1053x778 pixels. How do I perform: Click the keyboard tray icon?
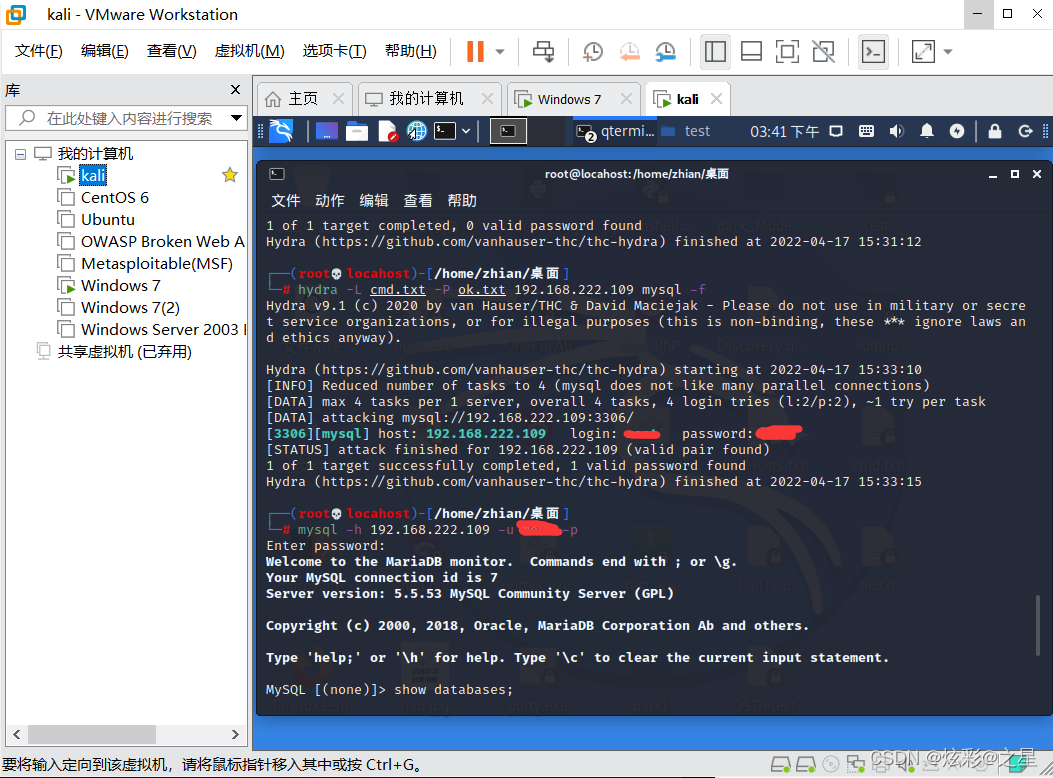coord(866,131)
